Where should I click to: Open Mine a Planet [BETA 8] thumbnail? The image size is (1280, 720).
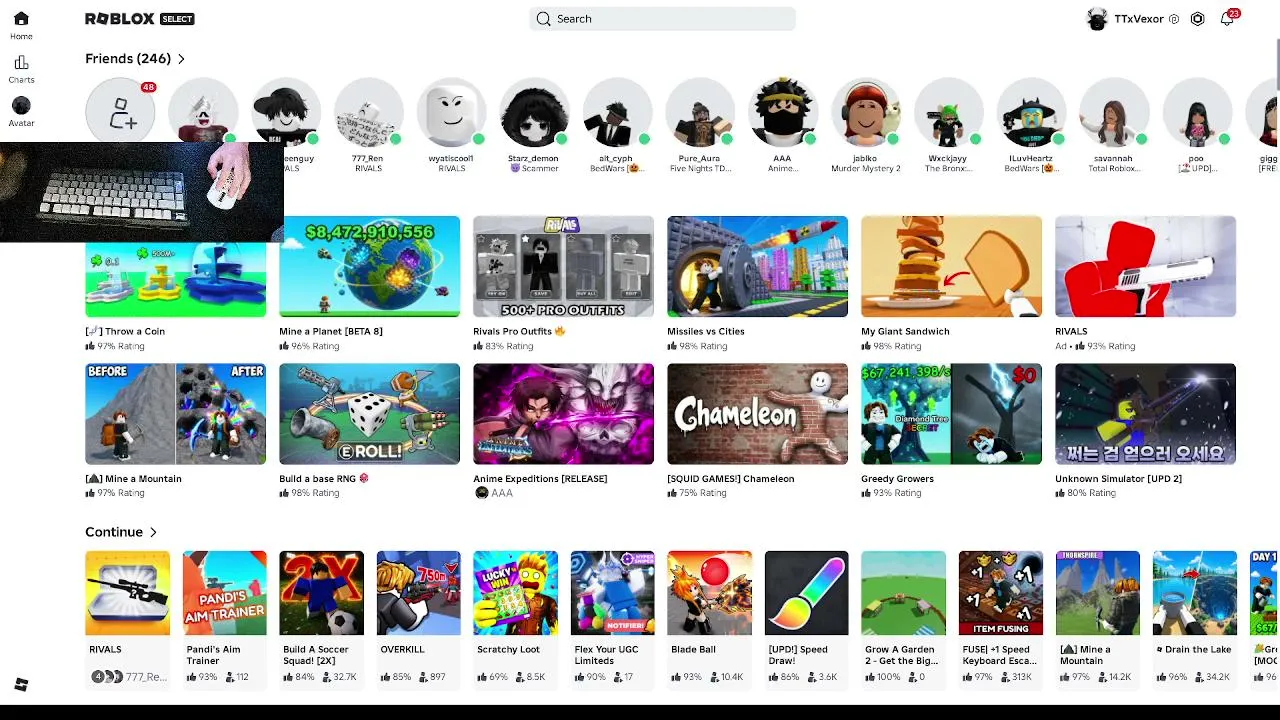pos(369,266)
